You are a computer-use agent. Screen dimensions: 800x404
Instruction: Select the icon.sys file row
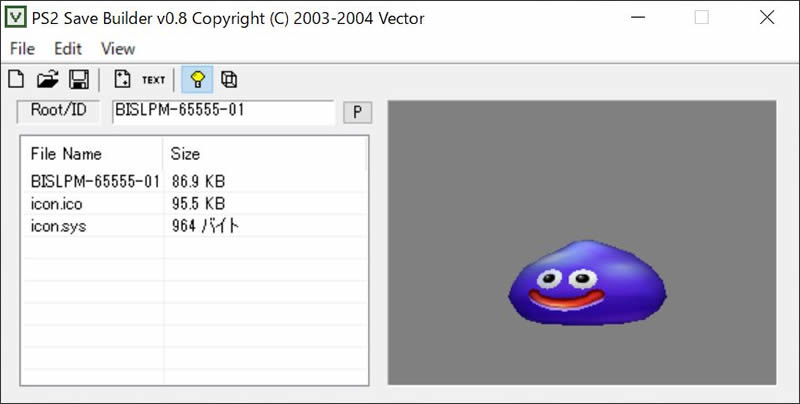[x=194, y=226]
